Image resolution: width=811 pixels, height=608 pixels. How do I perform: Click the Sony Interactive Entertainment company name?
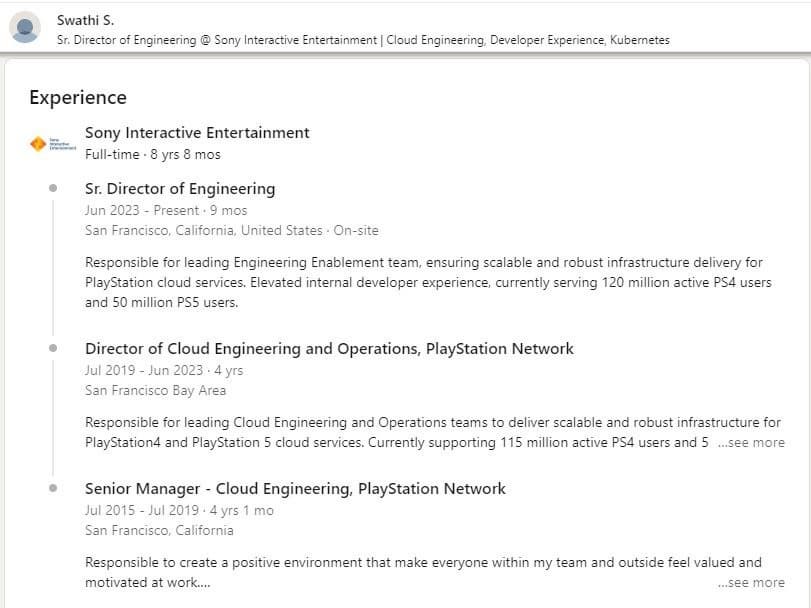[197, 132]
